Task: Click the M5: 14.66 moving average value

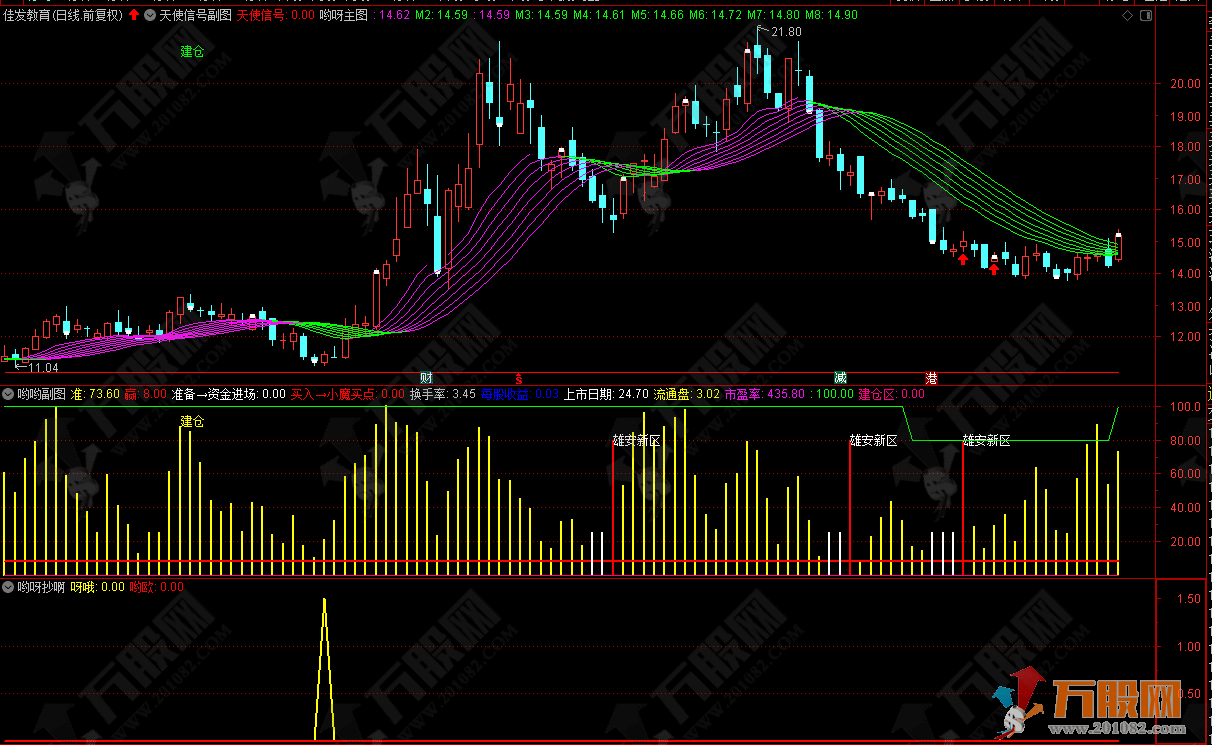Action: (x=658, y=15)
